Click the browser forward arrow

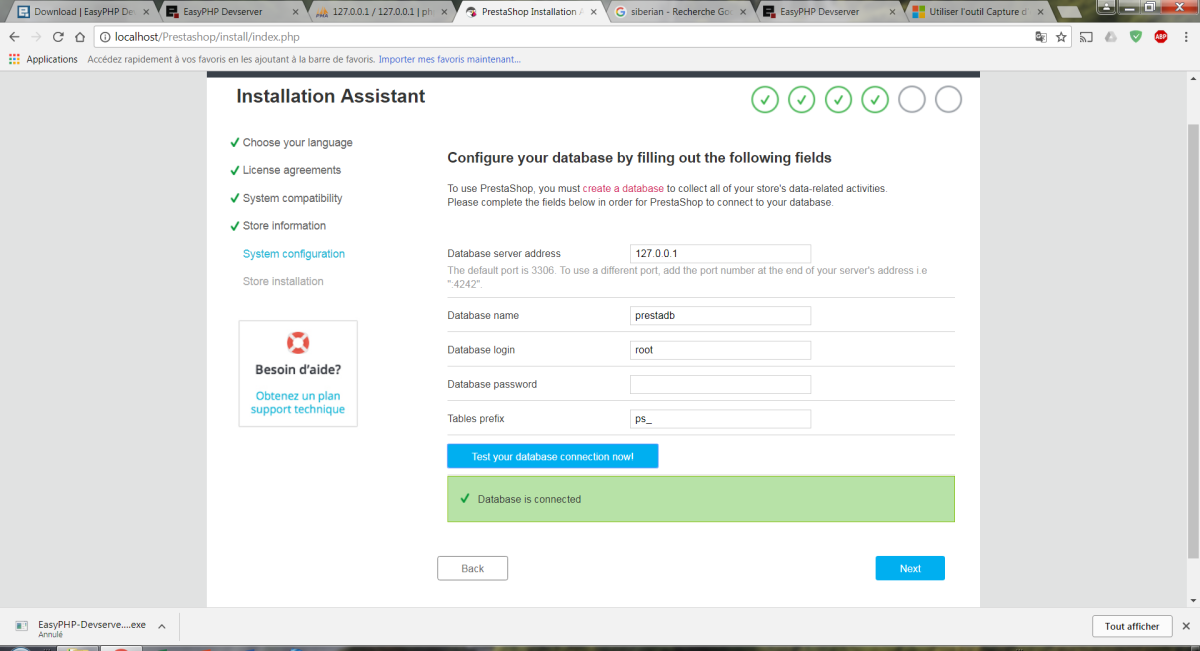(x=36, y=37)
